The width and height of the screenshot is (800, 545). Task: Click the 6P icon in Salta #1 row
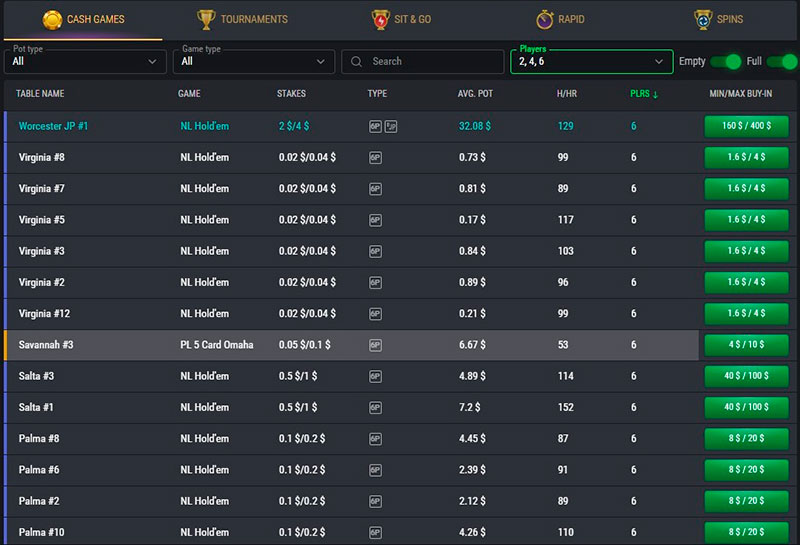coord(375,407)
